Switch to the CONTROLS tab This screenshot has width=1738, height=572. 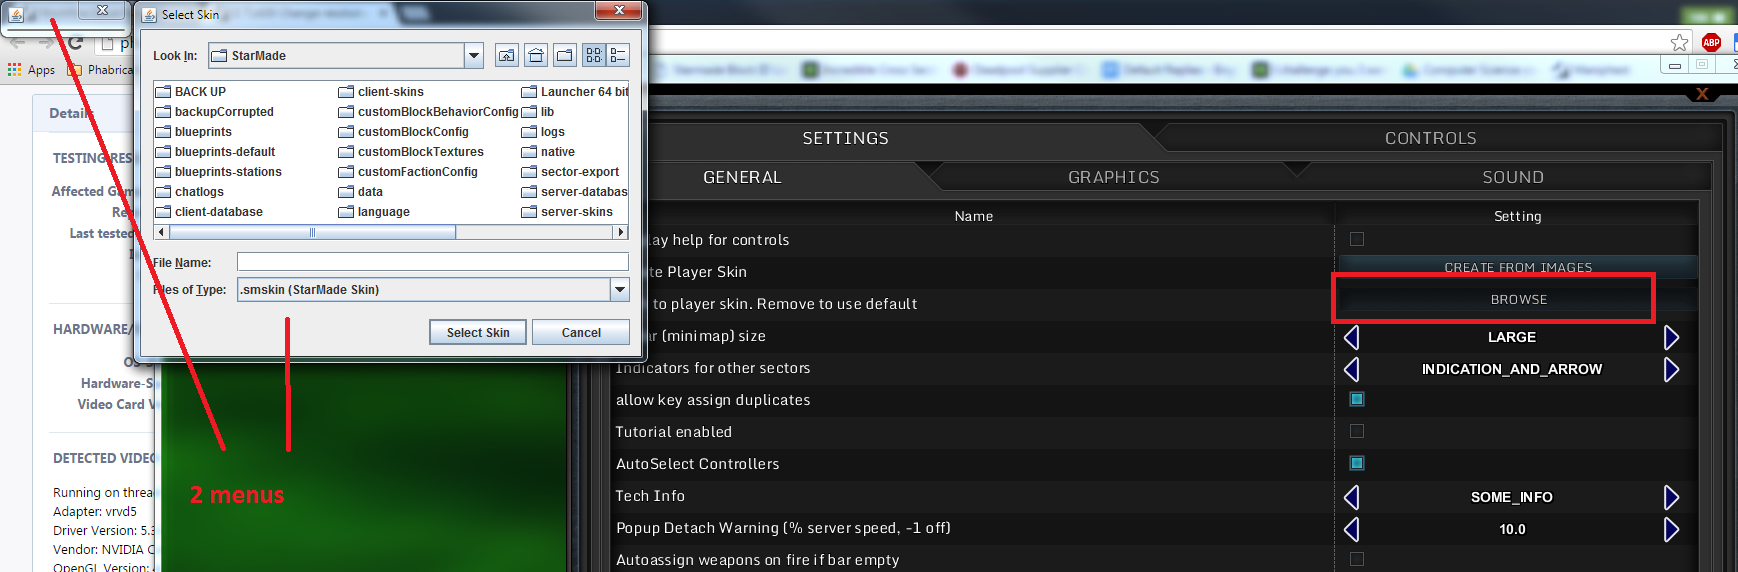pos(1430,138)
